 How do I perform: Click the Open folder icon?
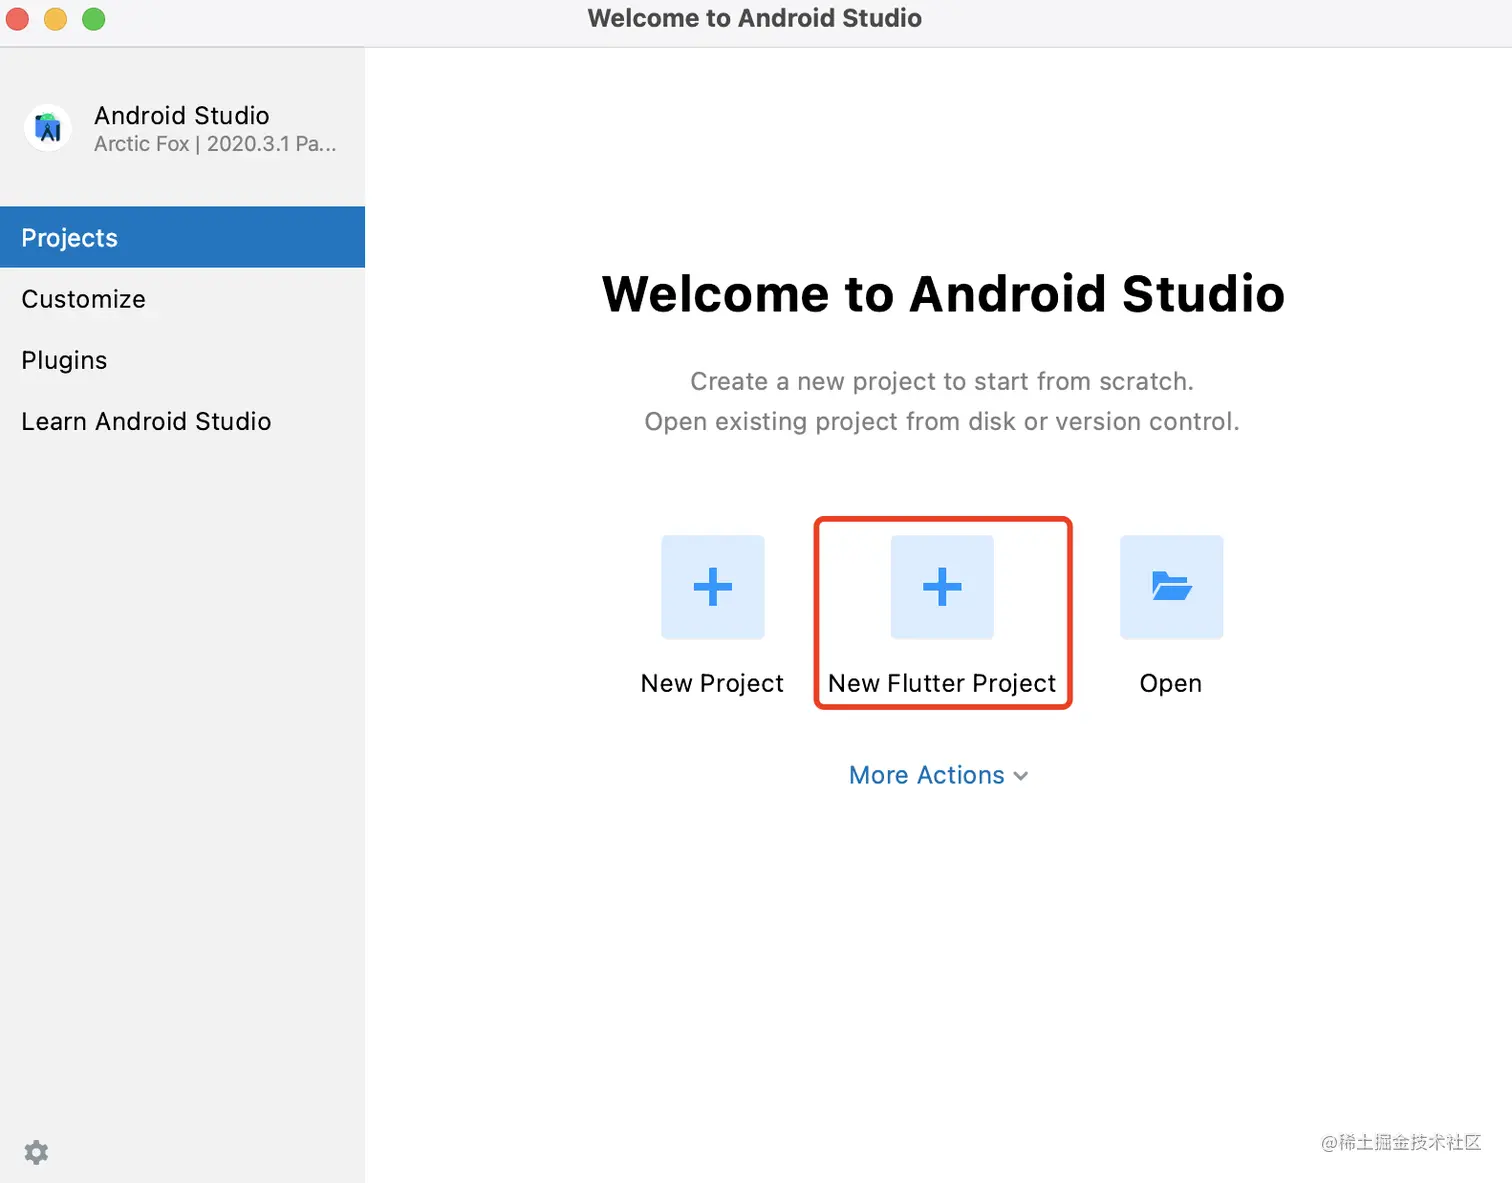[x=1171, y=587]
